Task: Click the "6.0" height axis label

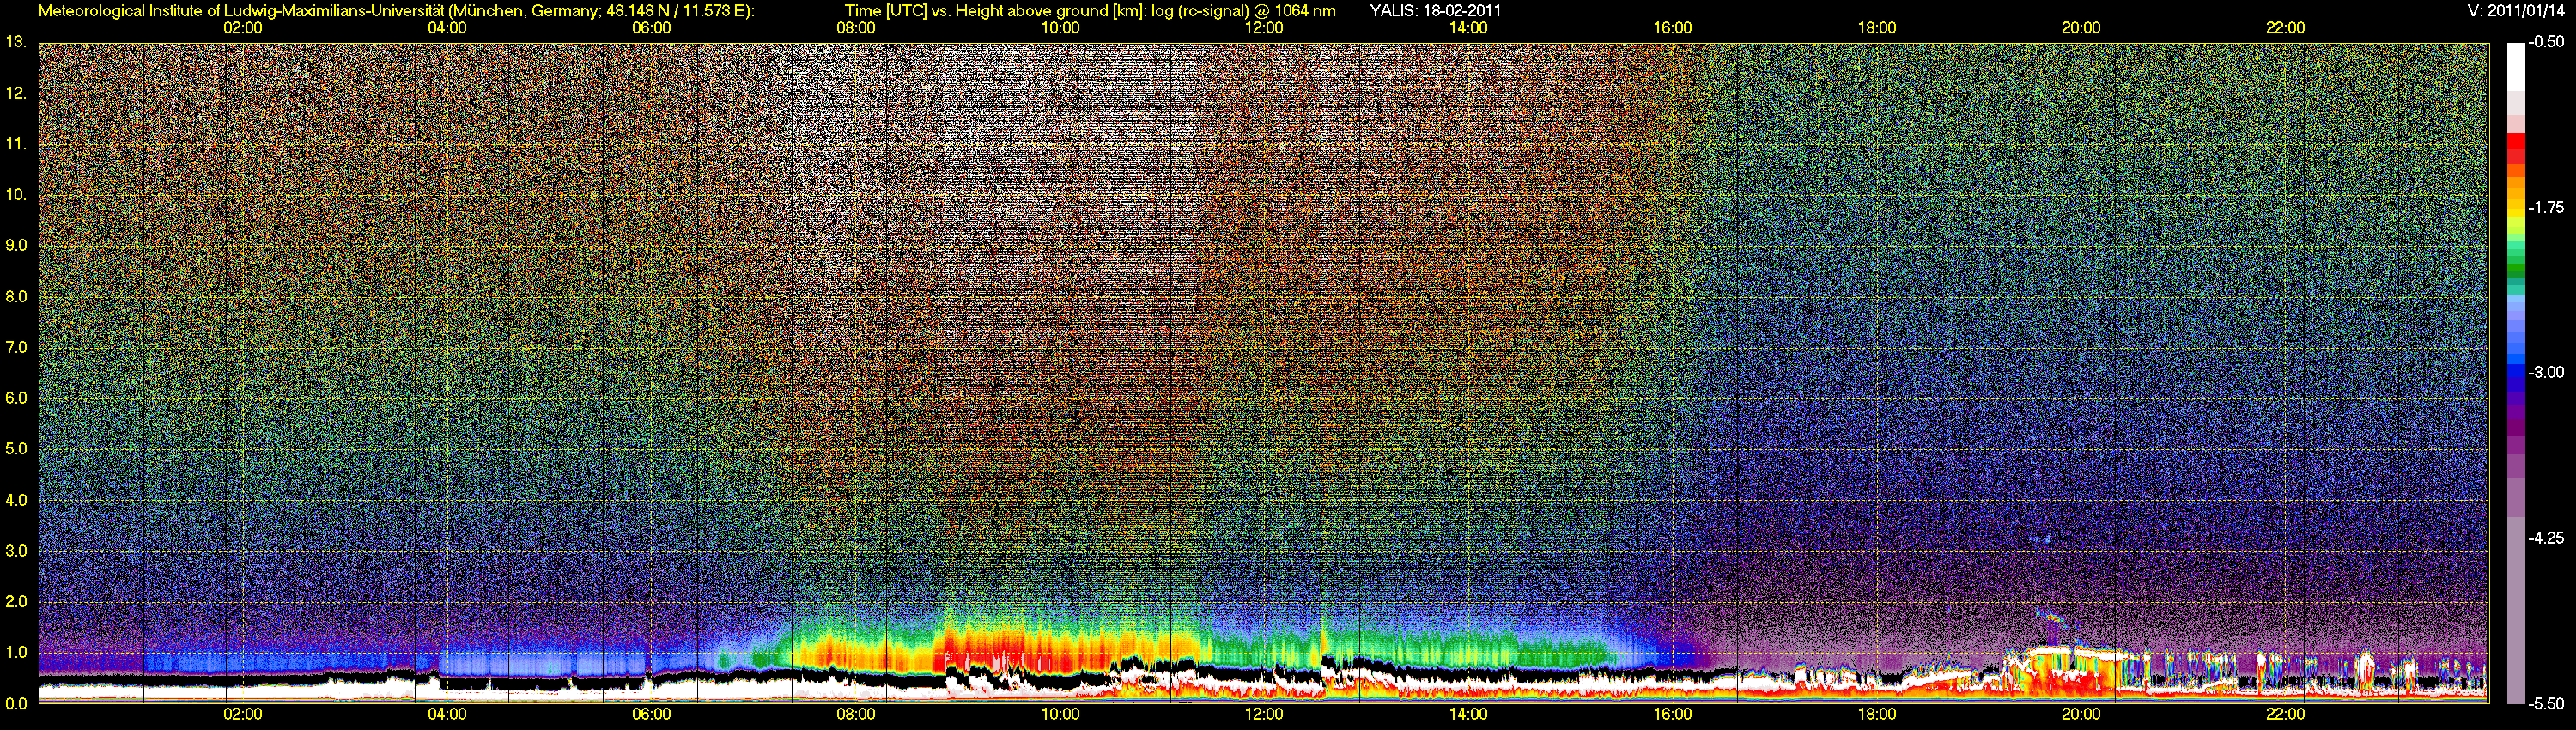Action: (x=16, y=398)
